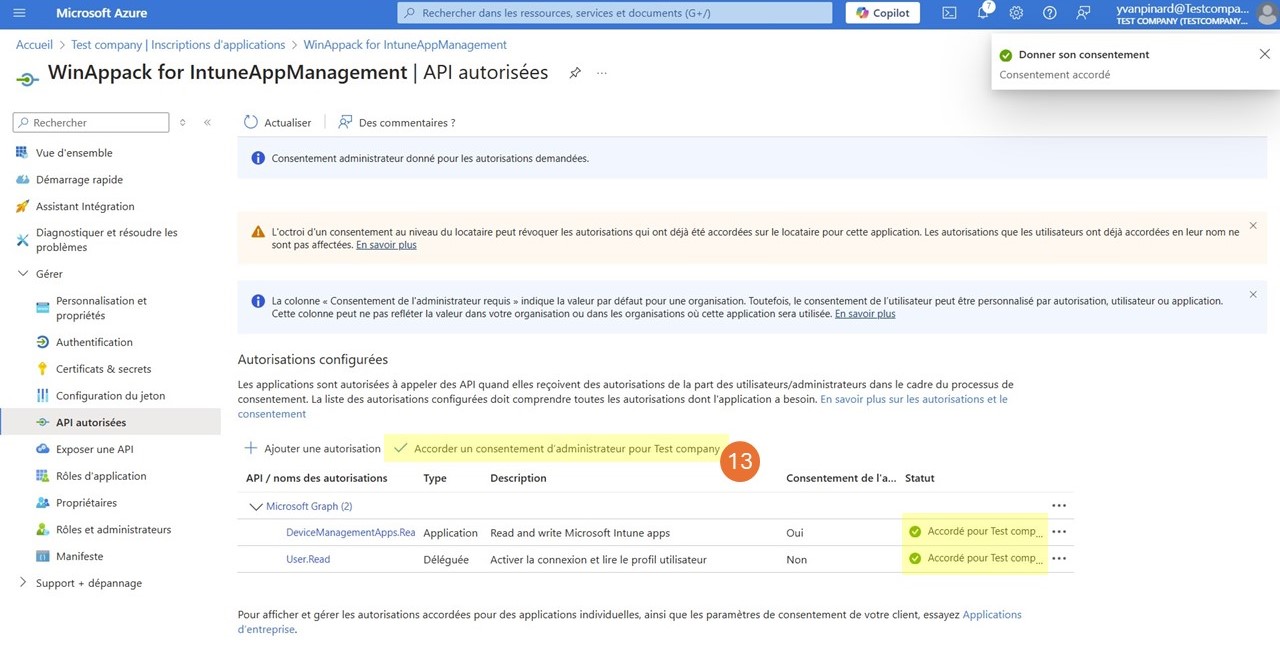This screenshot has width=1280, height=646.
Task: Open the Applications d'entreprise link
Action: point(991,614)
